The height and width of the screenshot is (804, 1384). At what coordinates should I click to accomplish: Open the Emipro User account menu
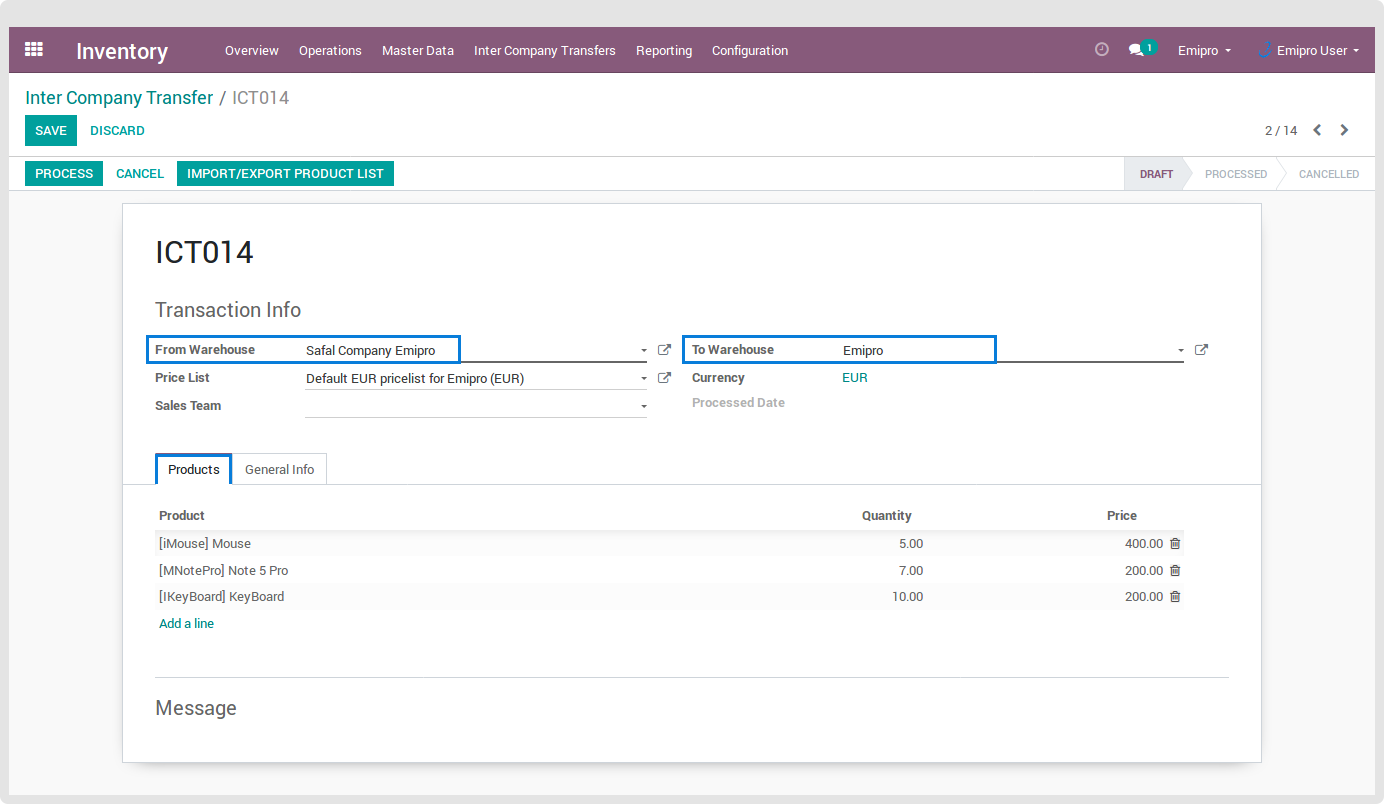point(1310,50)
